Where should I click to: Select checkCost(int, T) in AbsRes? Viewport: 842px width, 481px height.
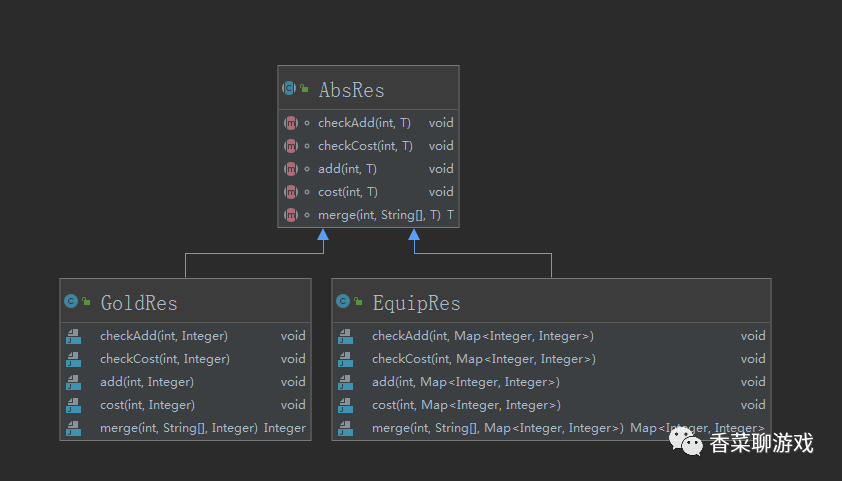point(365,146)
